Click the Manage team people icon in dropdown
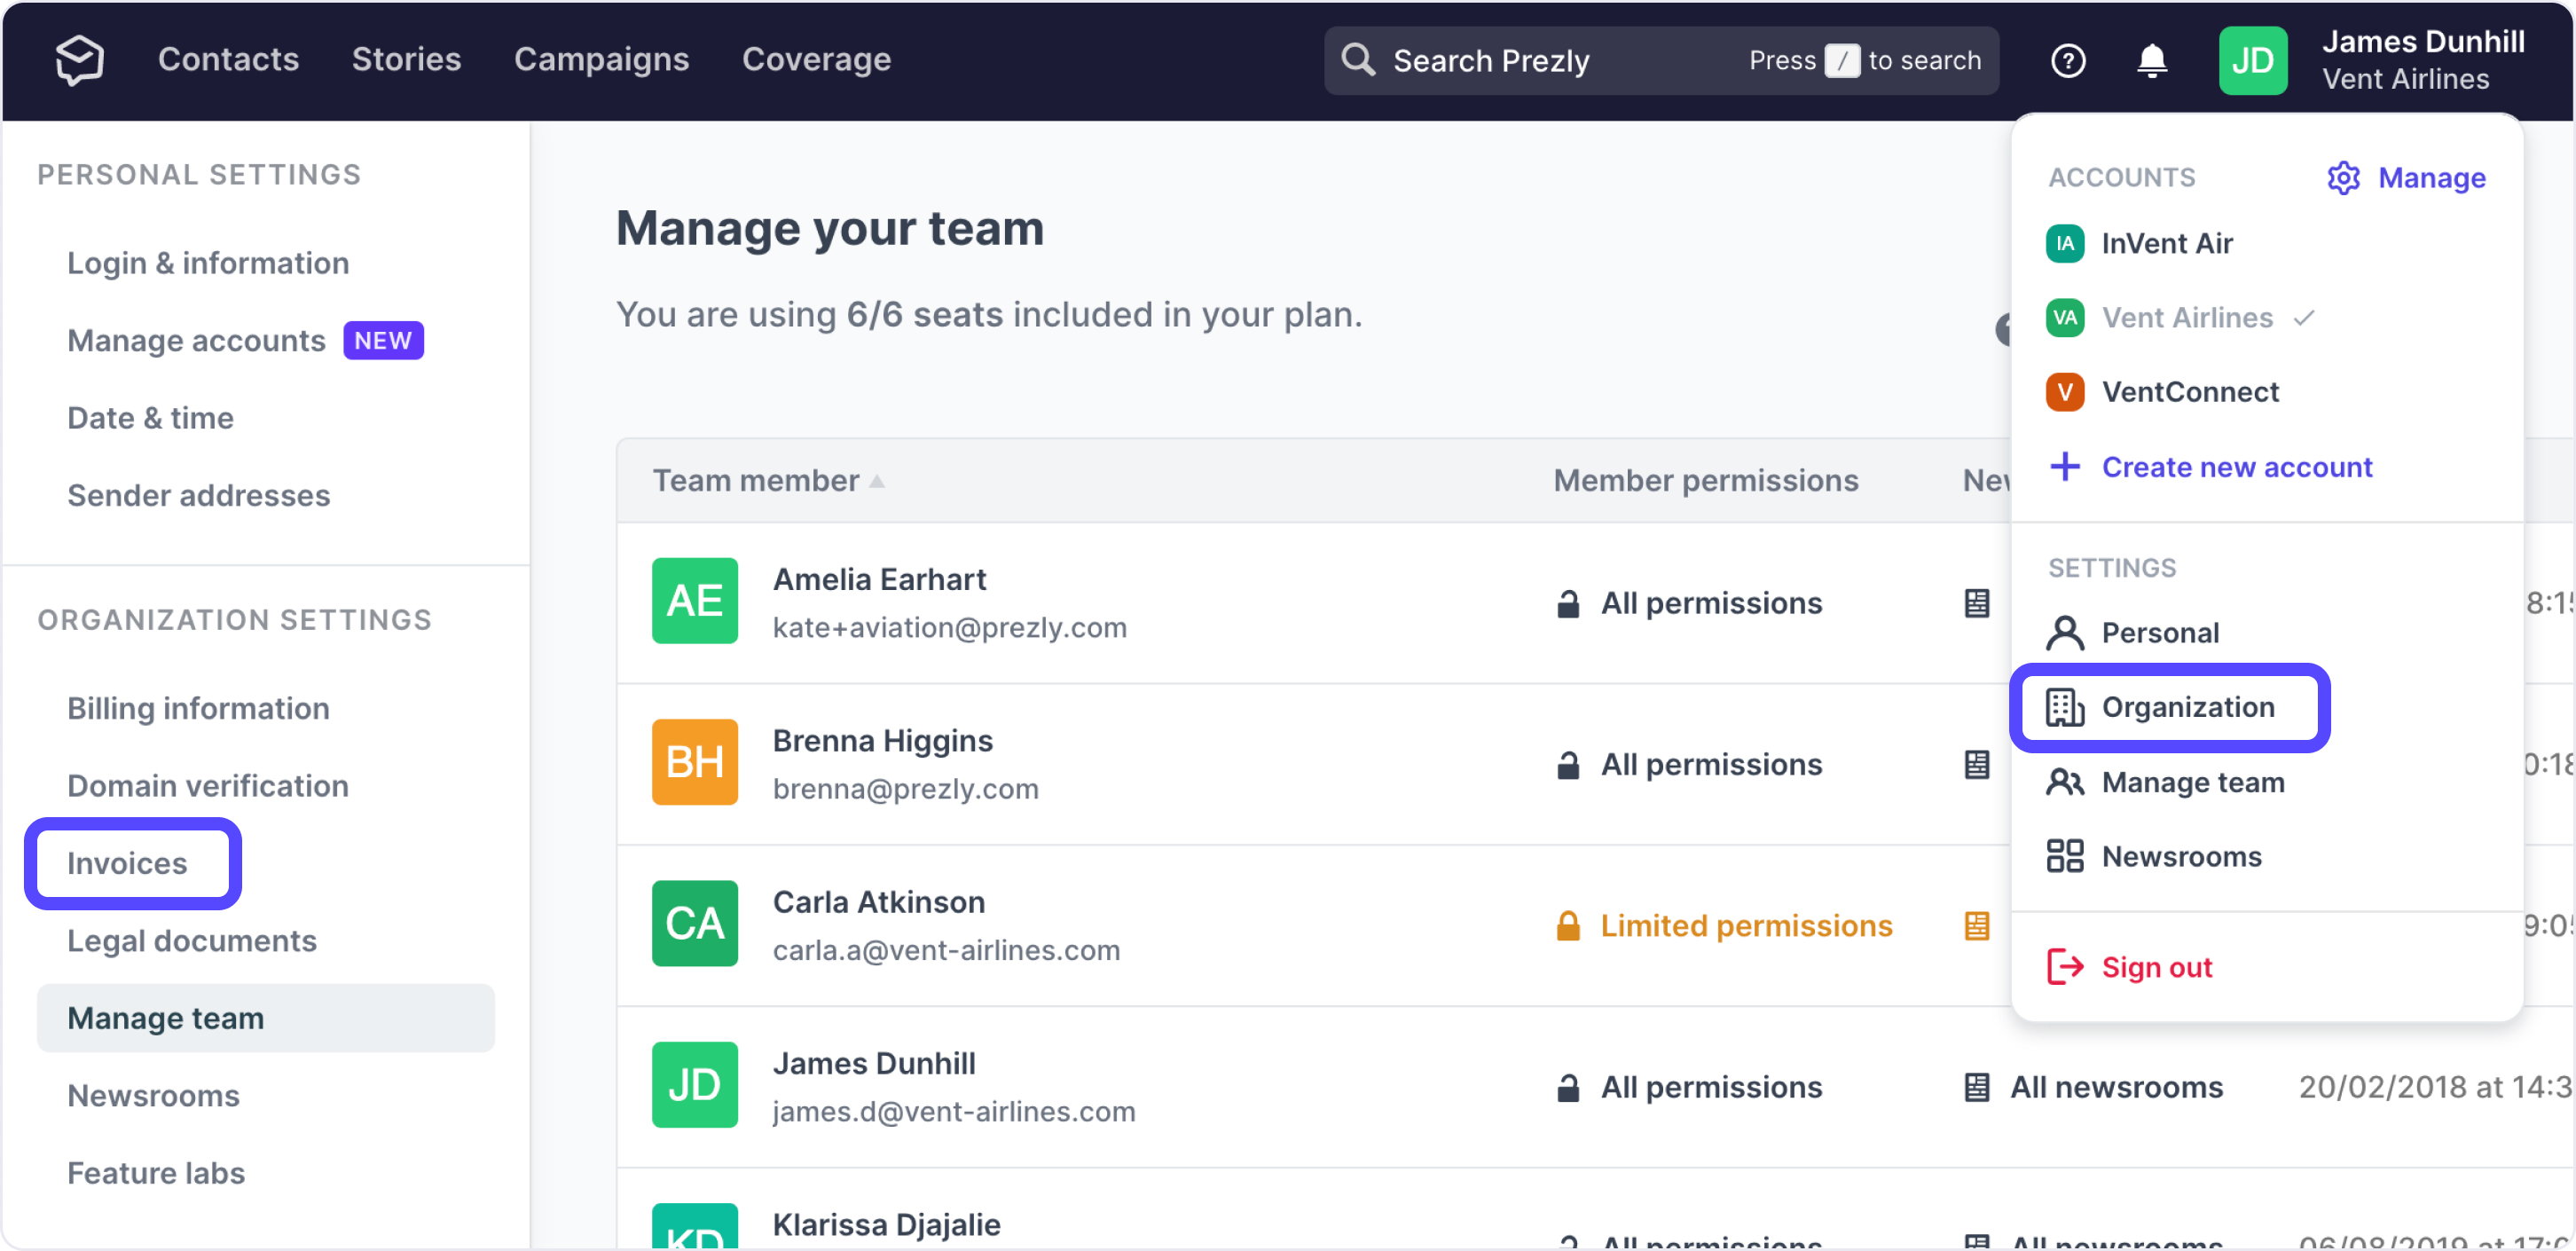This screenshot has width=2576, height=1251. [x=2064, y=782]
